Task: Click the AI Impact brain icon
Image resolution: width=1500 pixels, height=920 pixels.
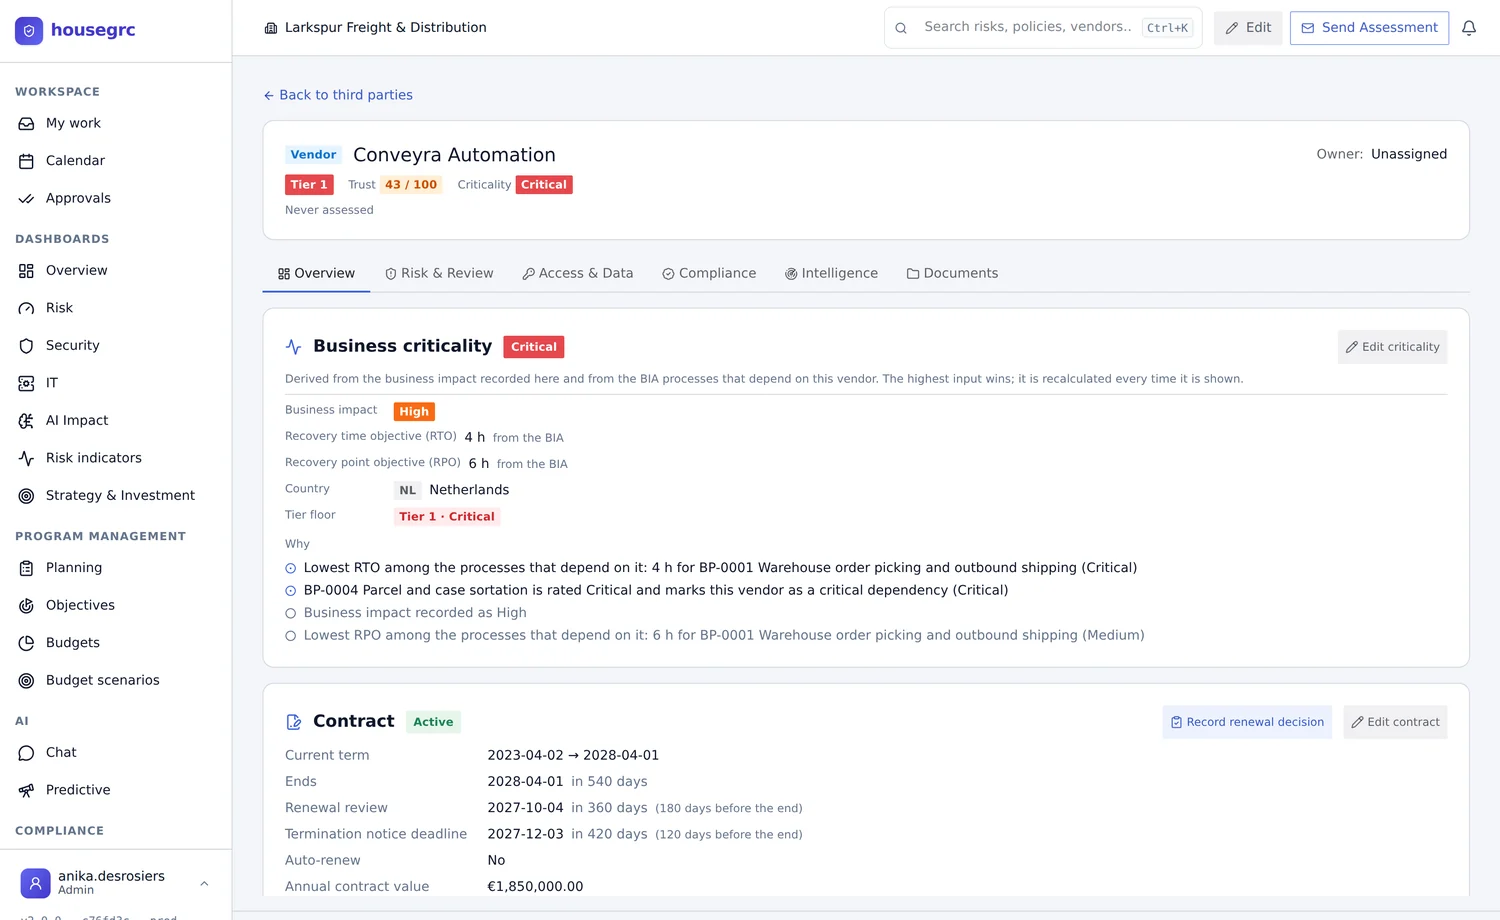Action: click(x=26, y=421)
